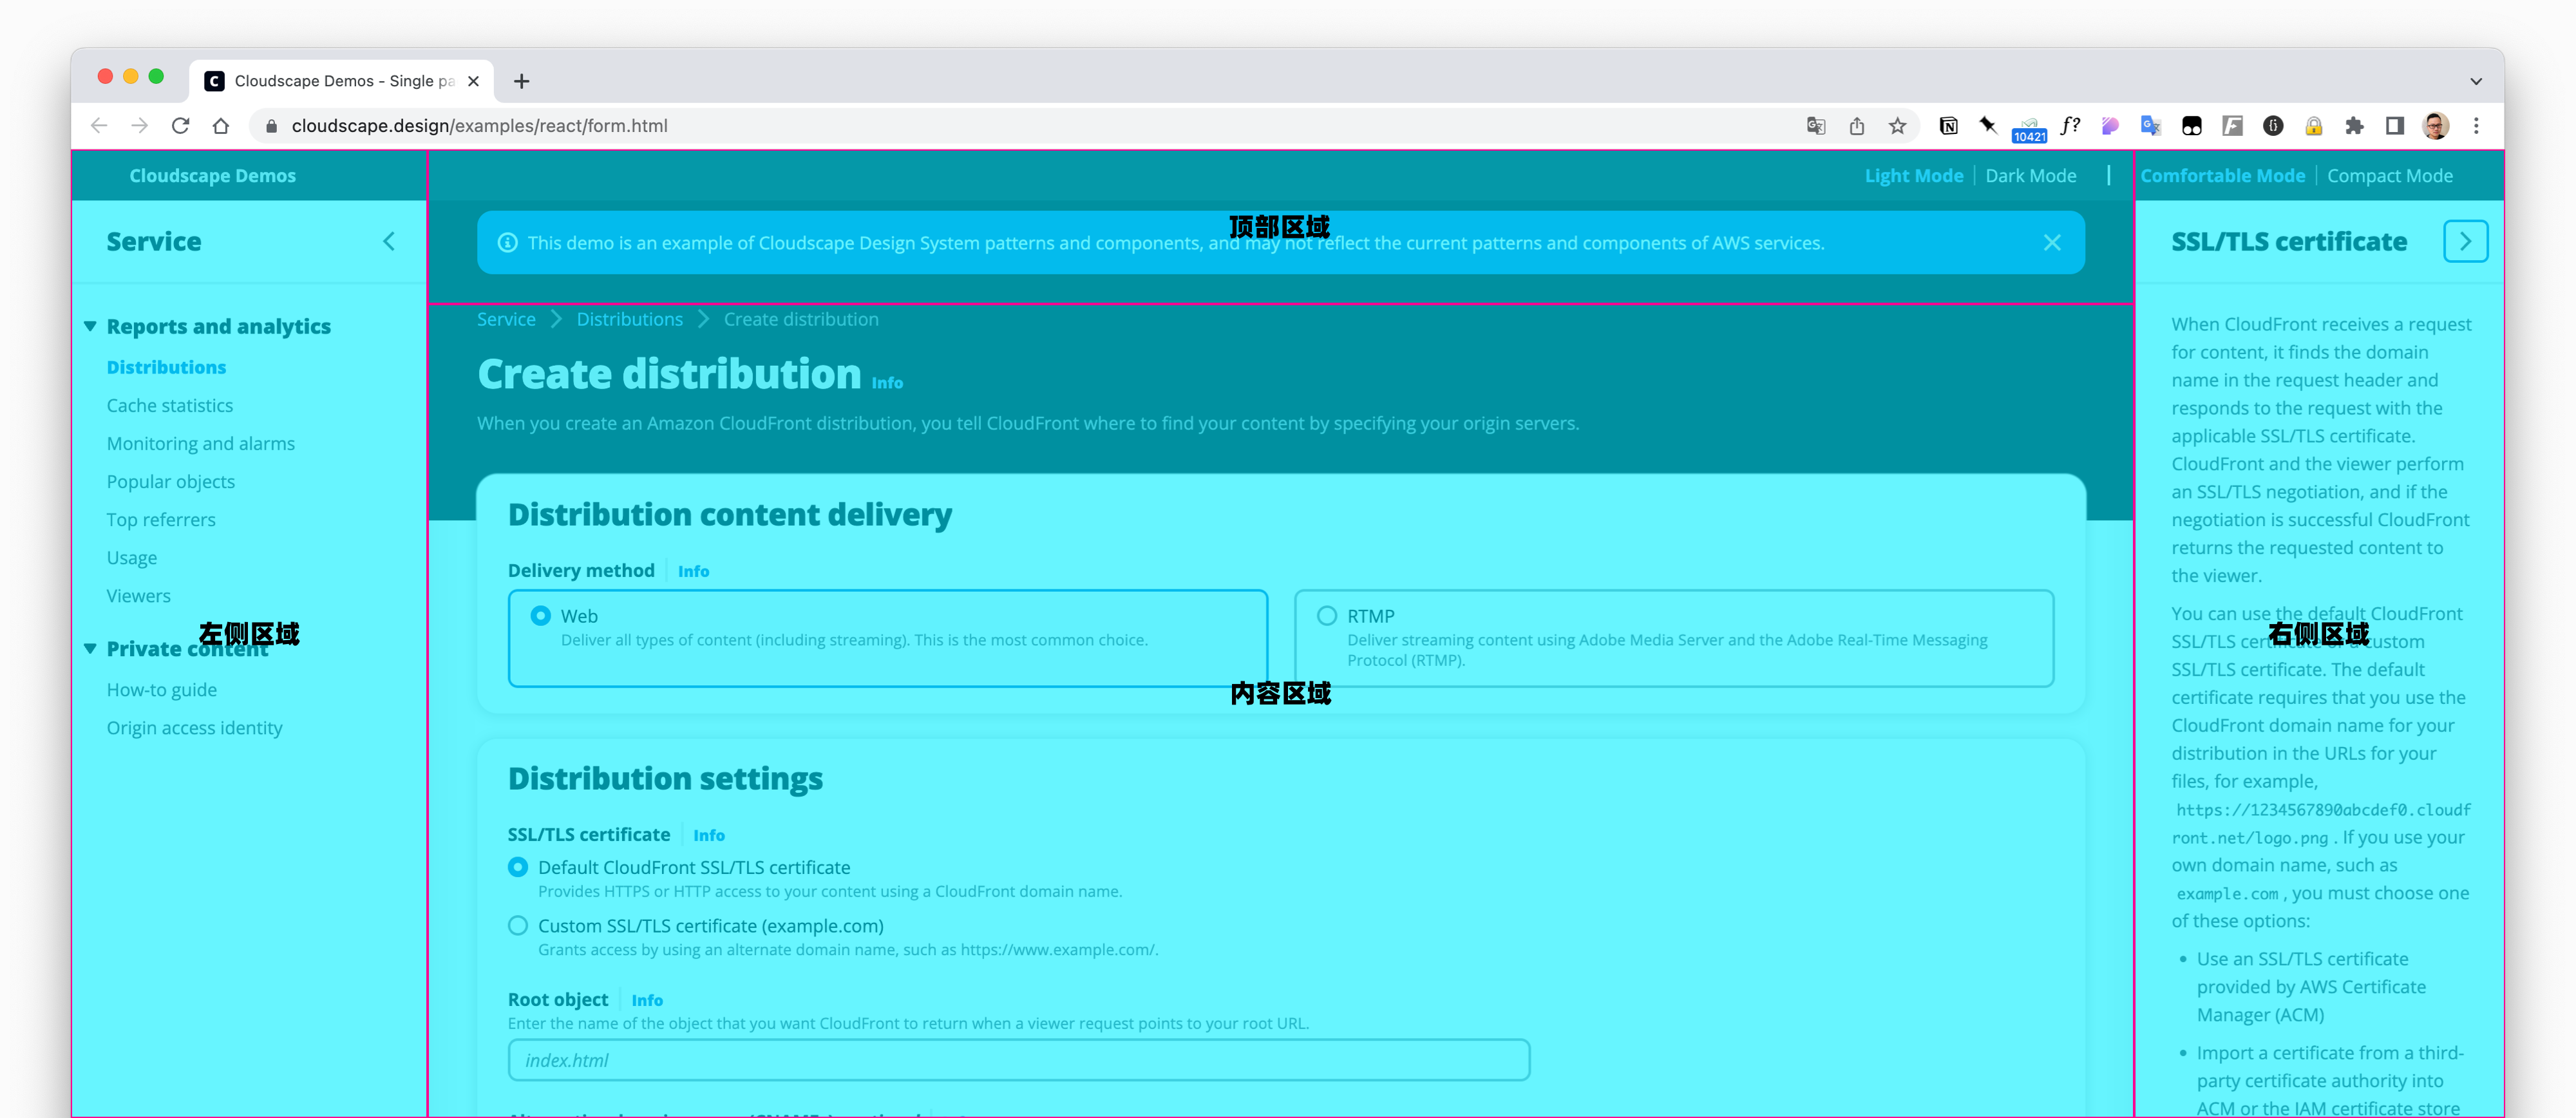Close the SSL/TLS certificate help panel
The width and height of the screenshot is (2576, 1118).
pos(2465,241)
